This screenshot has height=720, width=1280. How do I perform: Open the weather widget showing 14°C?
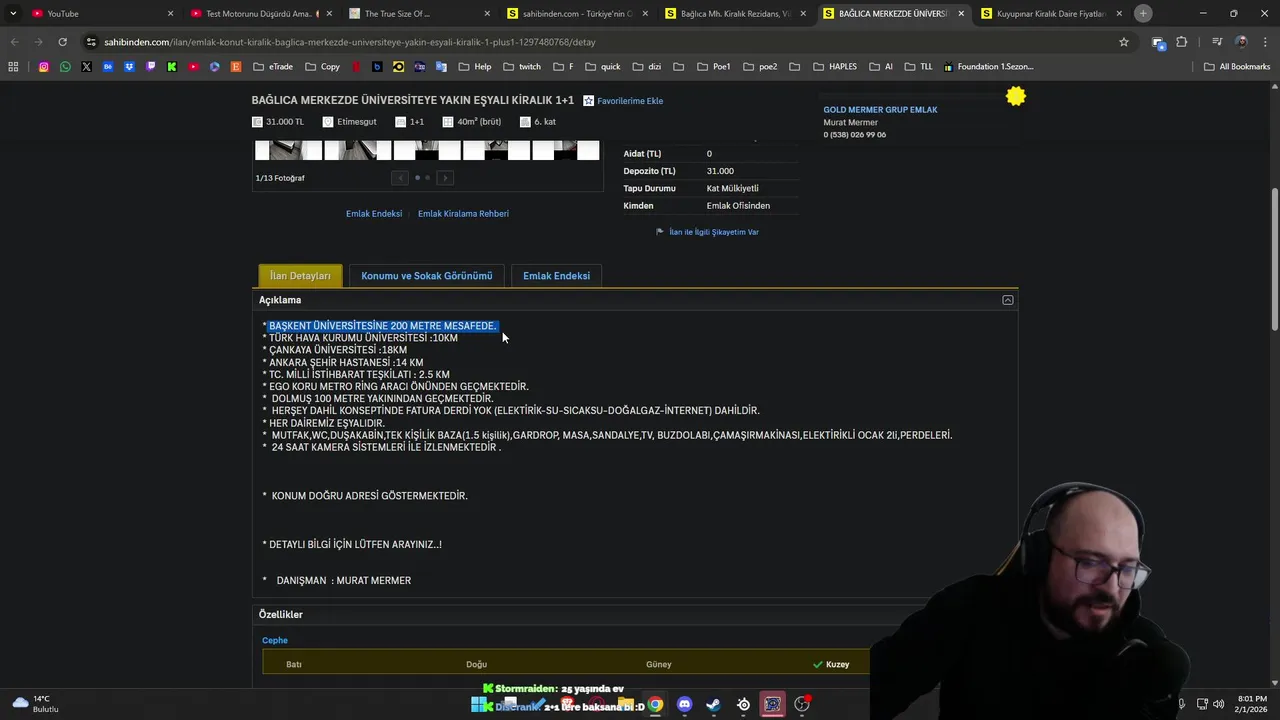click(34, 704)
